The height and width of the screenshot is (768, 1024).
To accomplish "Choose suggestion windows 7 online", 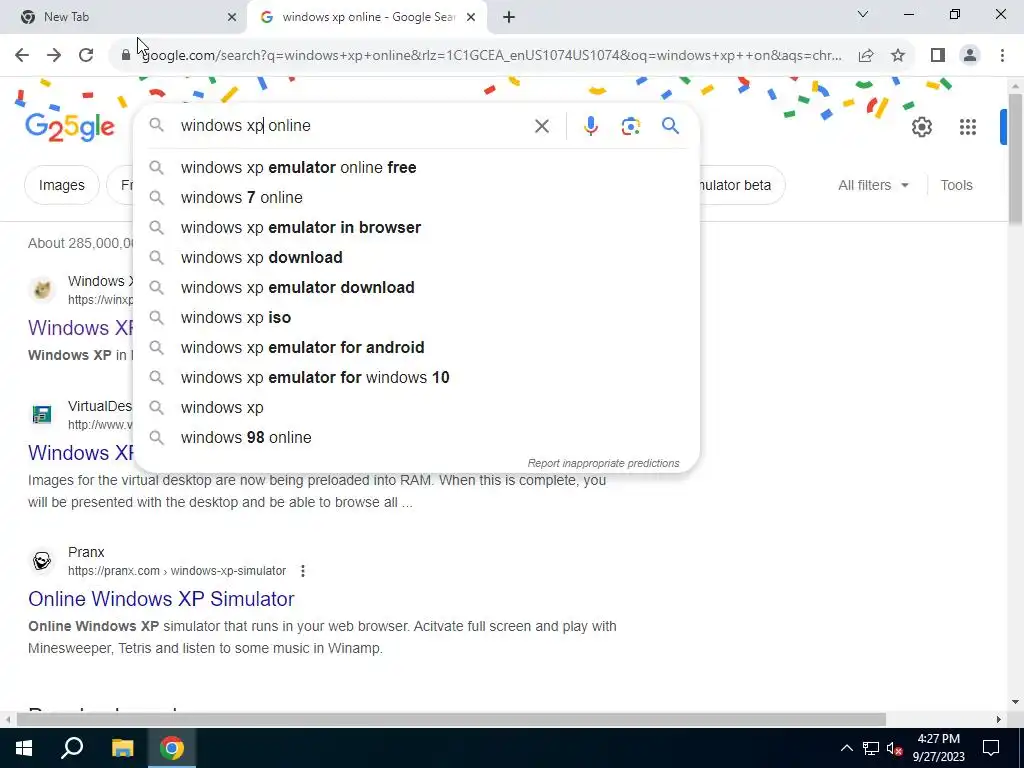I will (x=416, y=198).
